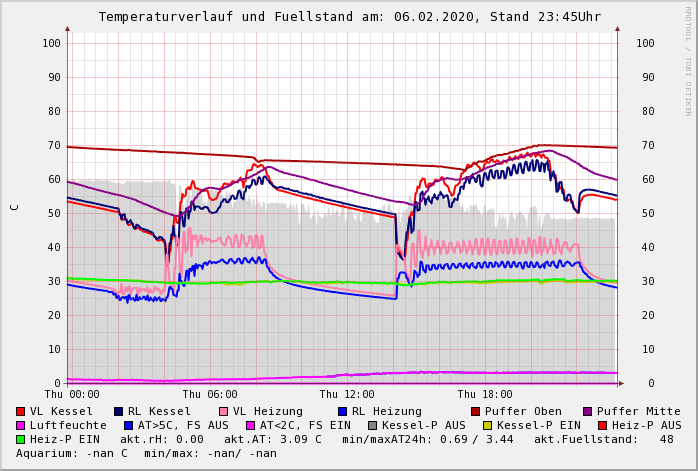The image size is (698, 471).
Task: Click the dark blue RL Kessel legend swatch
Action: click(x=118, y=411)
